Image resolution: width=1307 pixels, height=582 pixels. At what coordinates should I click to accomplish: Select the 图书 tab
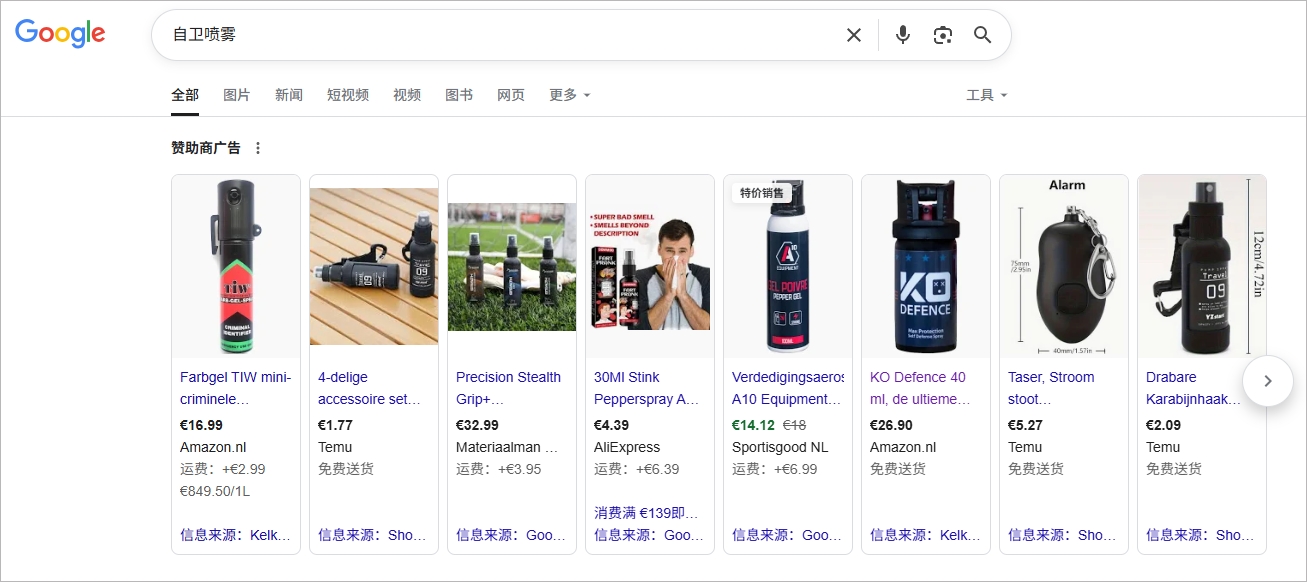459,95
